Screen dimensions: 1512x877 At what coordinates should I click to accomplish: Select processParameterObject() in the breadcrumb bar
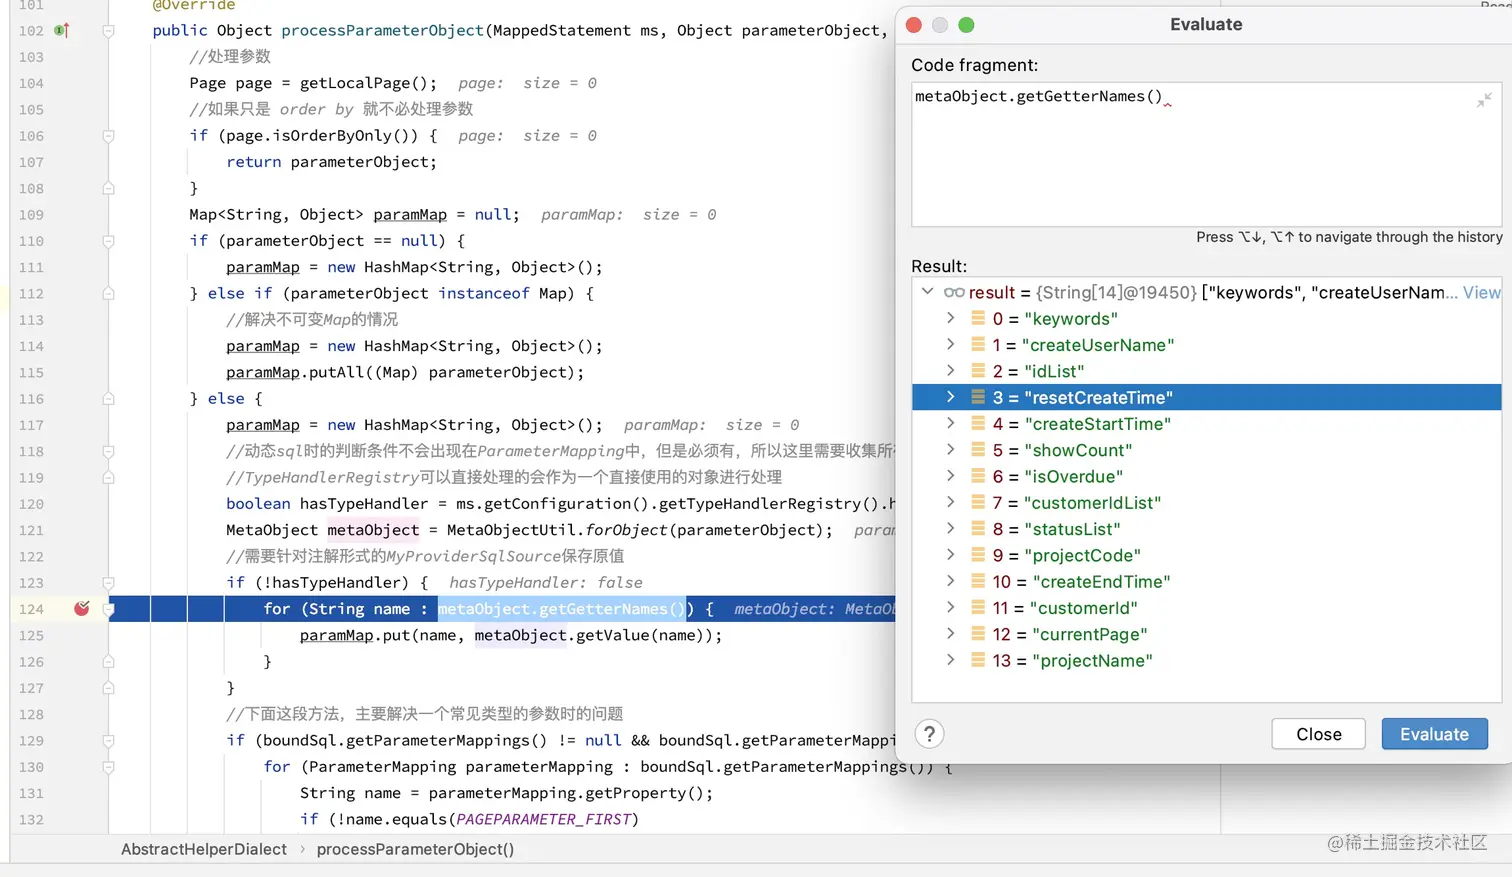point(415,849)
